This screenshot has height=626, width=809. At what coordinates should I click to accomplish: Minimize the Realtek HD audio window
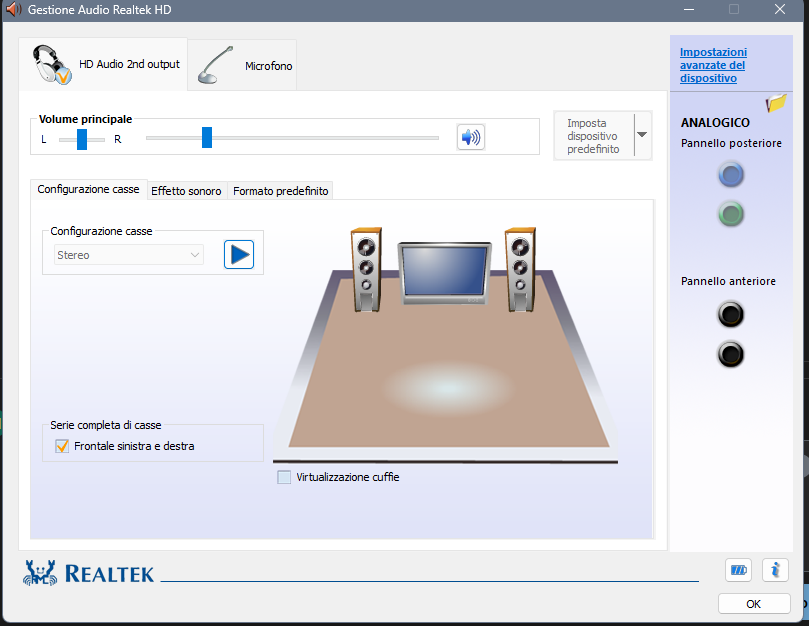689,9
